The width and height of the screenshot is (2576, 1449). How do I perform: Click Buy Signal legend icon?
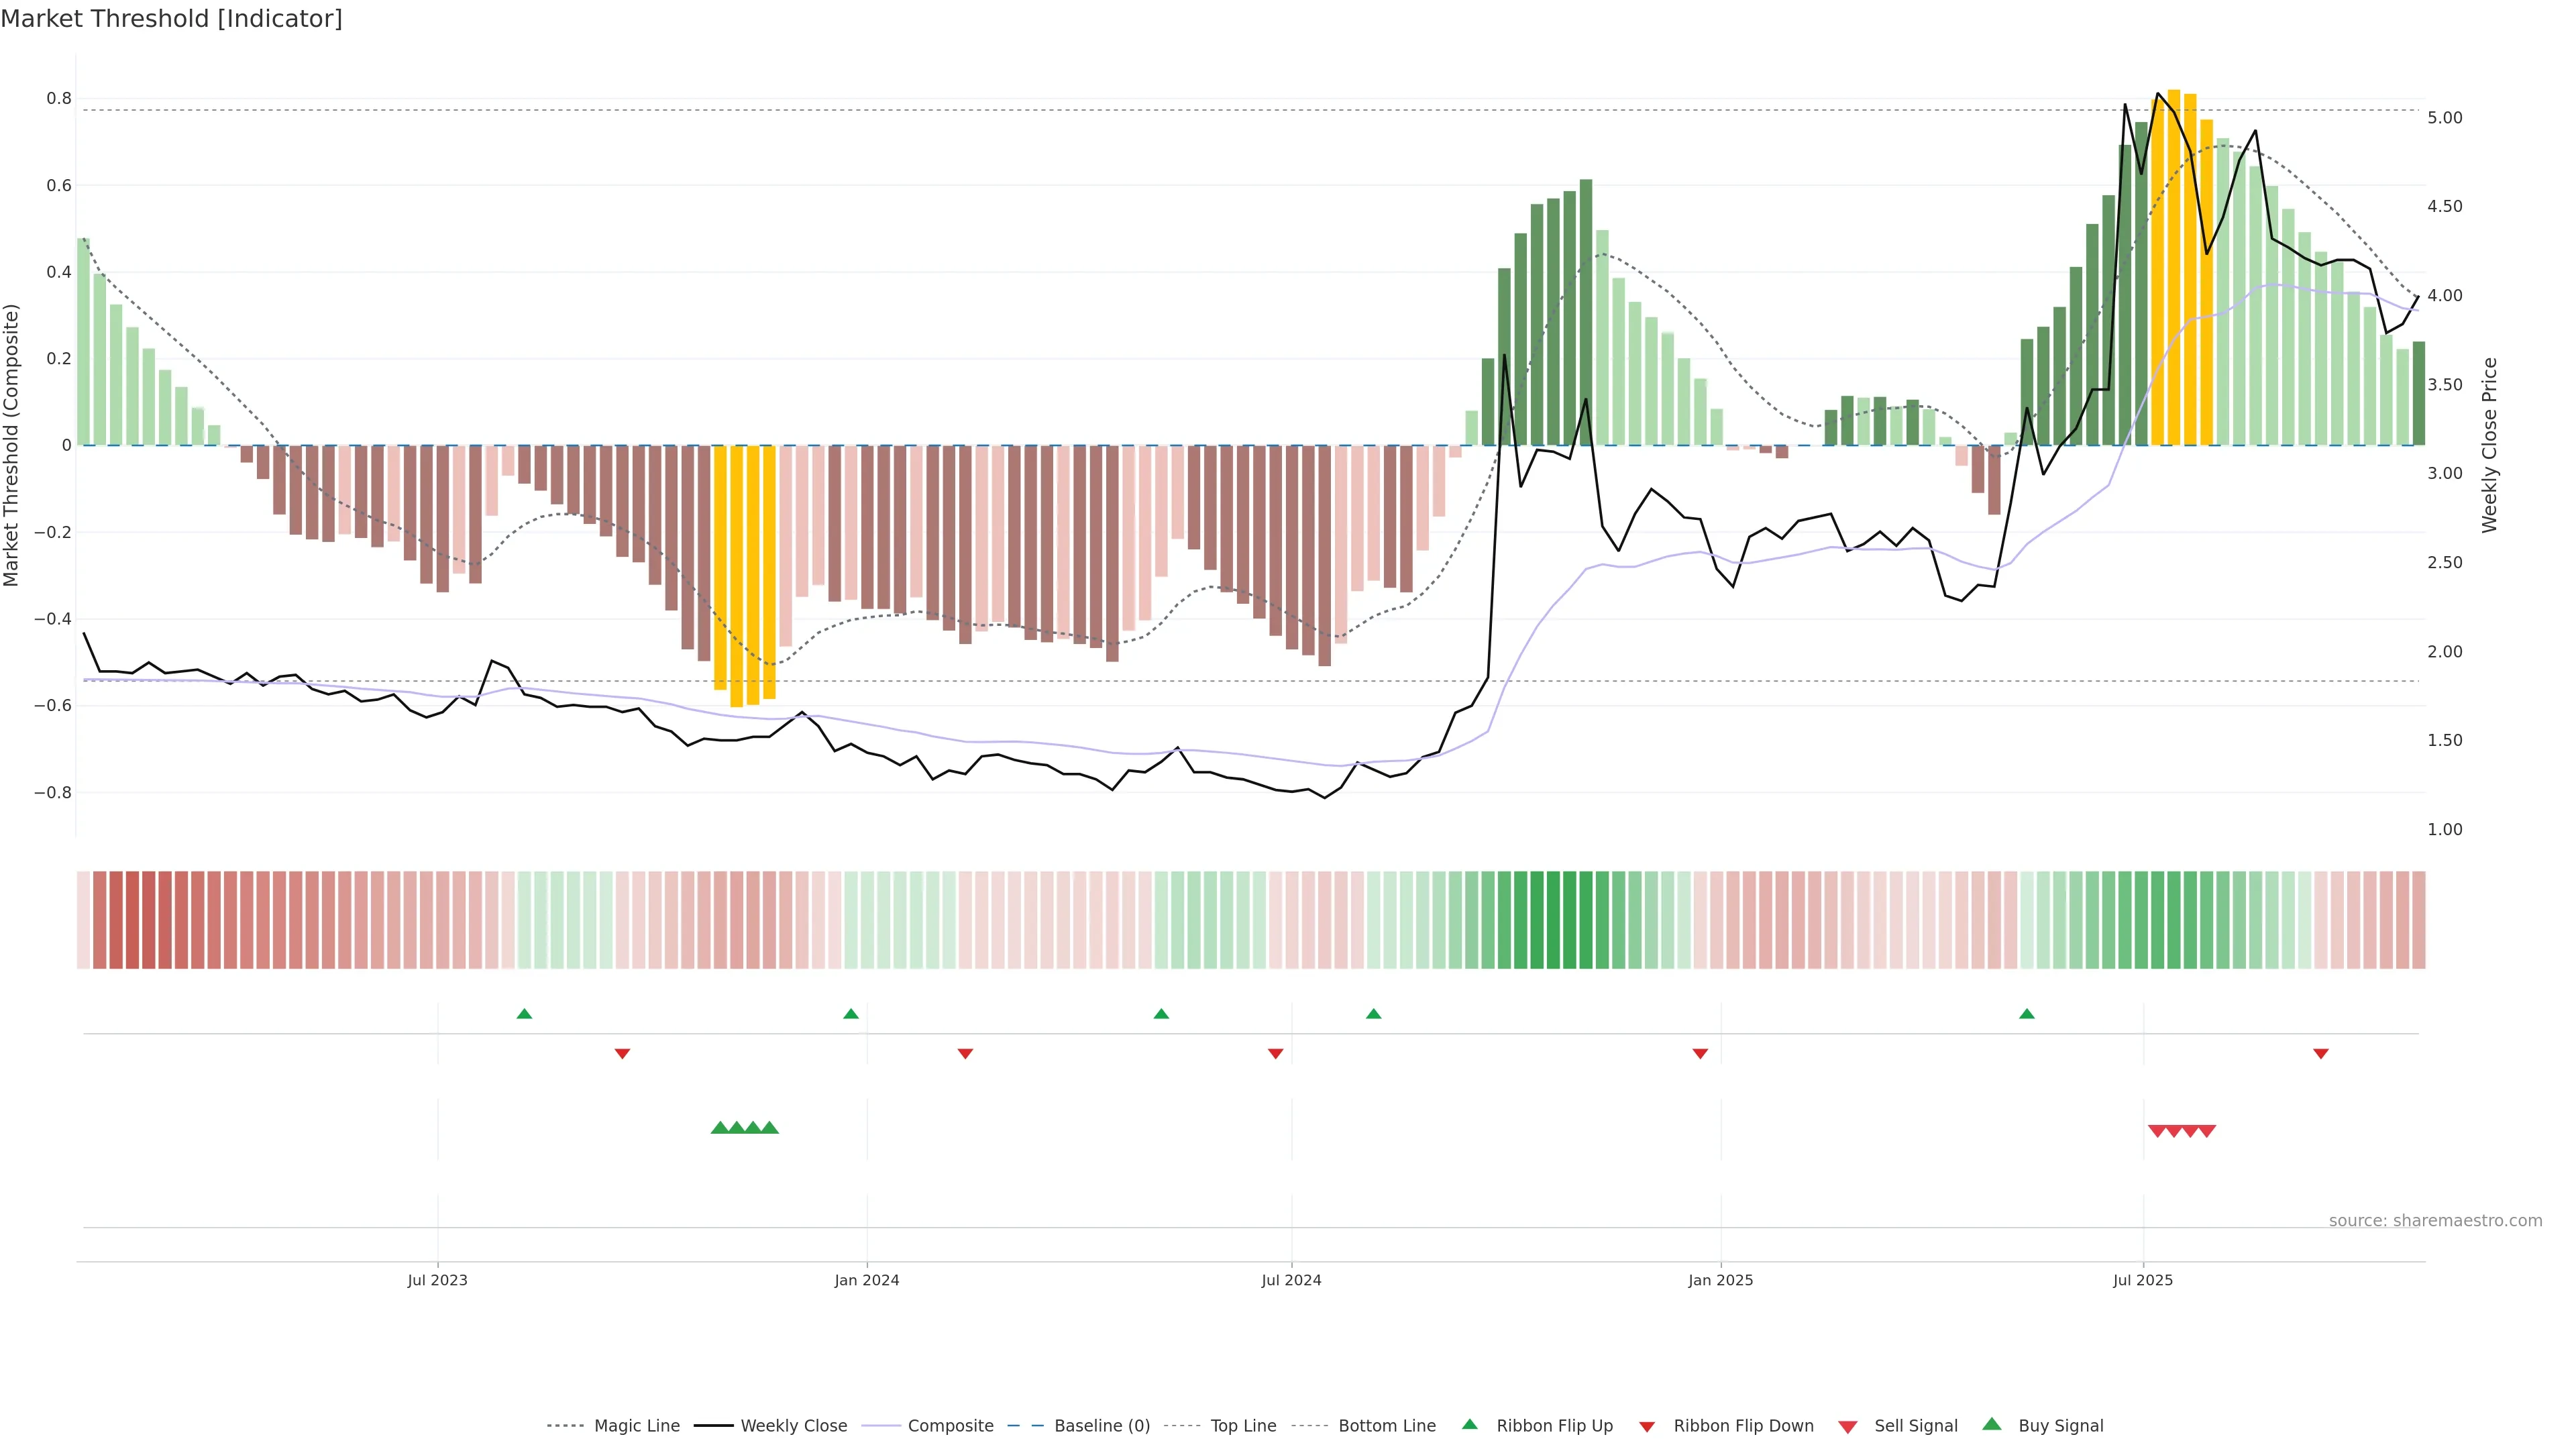[1992, 1424]
